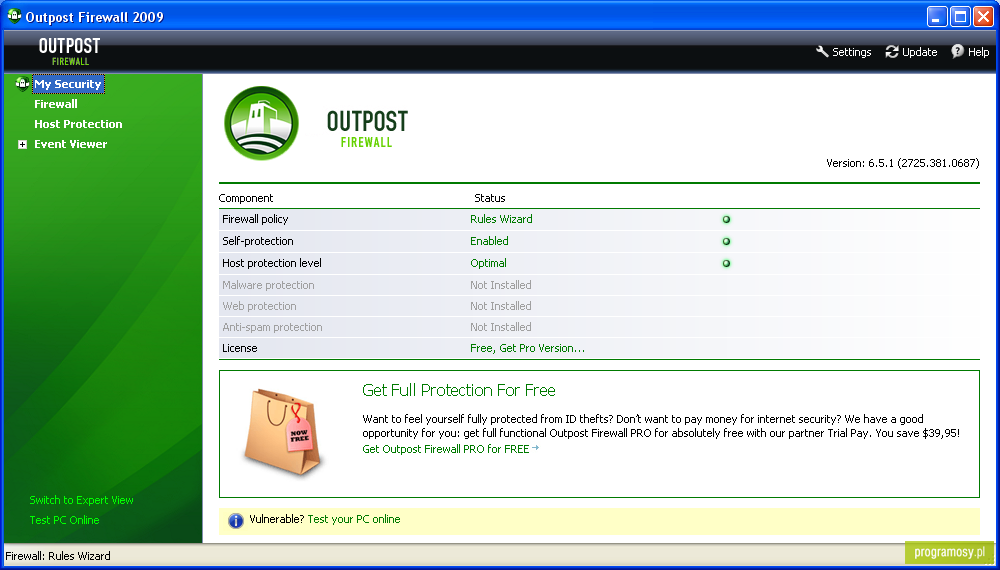Maximize the Outpost Firewall window
Screen dimensions: 1000x570
(960, 16)
